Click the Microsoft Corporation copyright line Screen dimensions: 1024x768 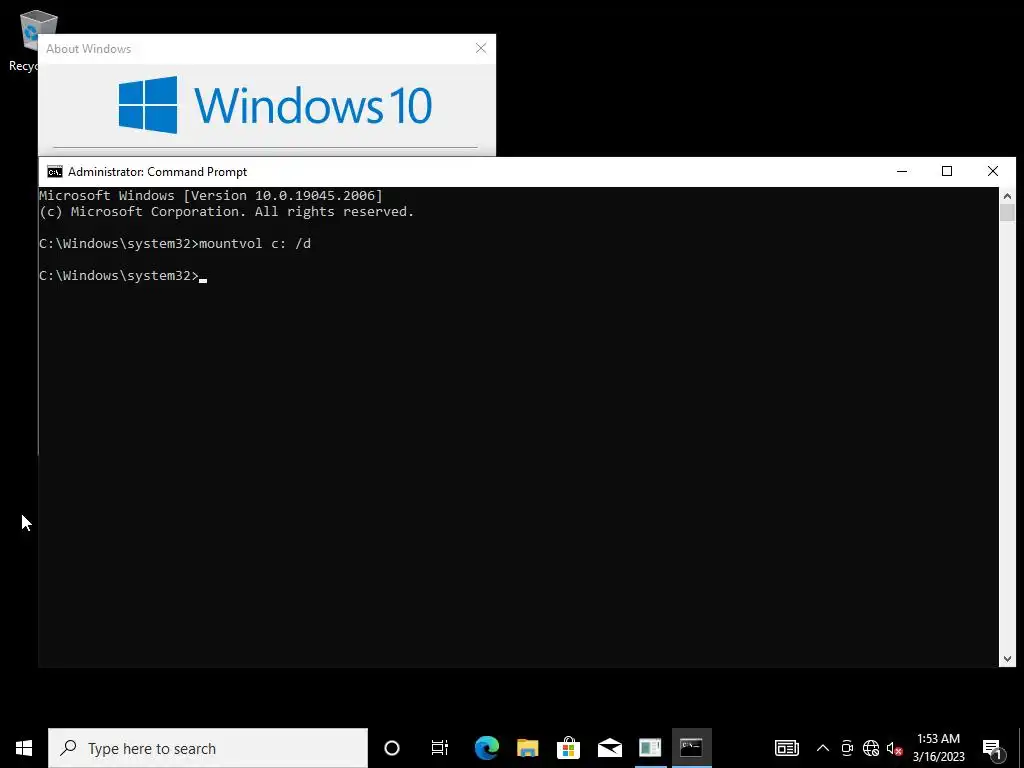tap(227, 212)
